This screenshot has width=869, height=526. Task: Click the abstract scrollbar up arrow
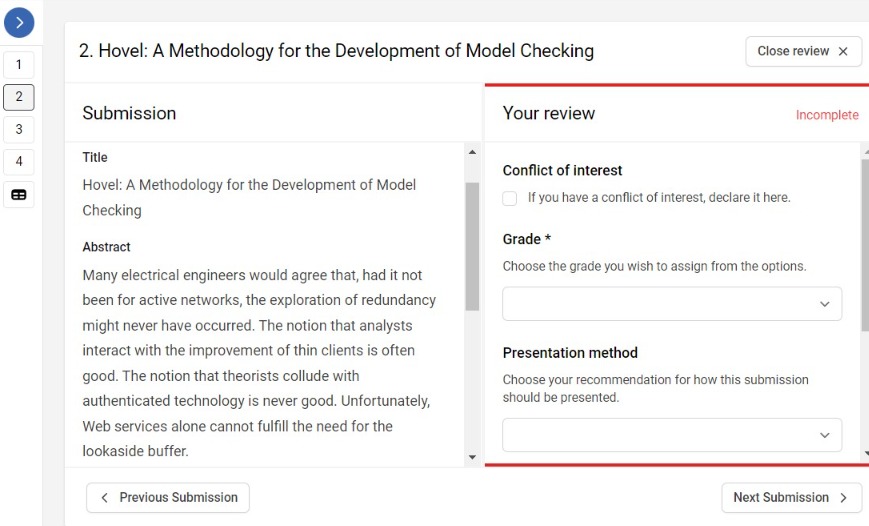[x=472, y=152]
